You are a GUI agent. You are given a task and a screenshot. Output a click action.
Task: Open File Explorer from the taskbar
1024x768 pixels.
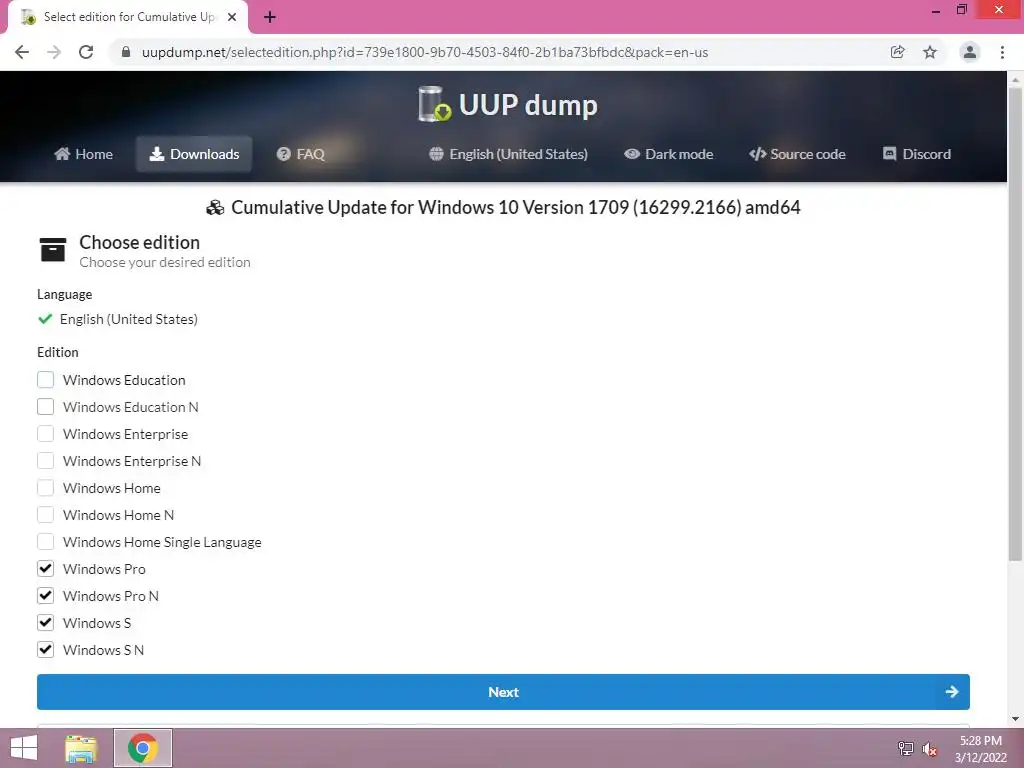[x=81, y=748]
